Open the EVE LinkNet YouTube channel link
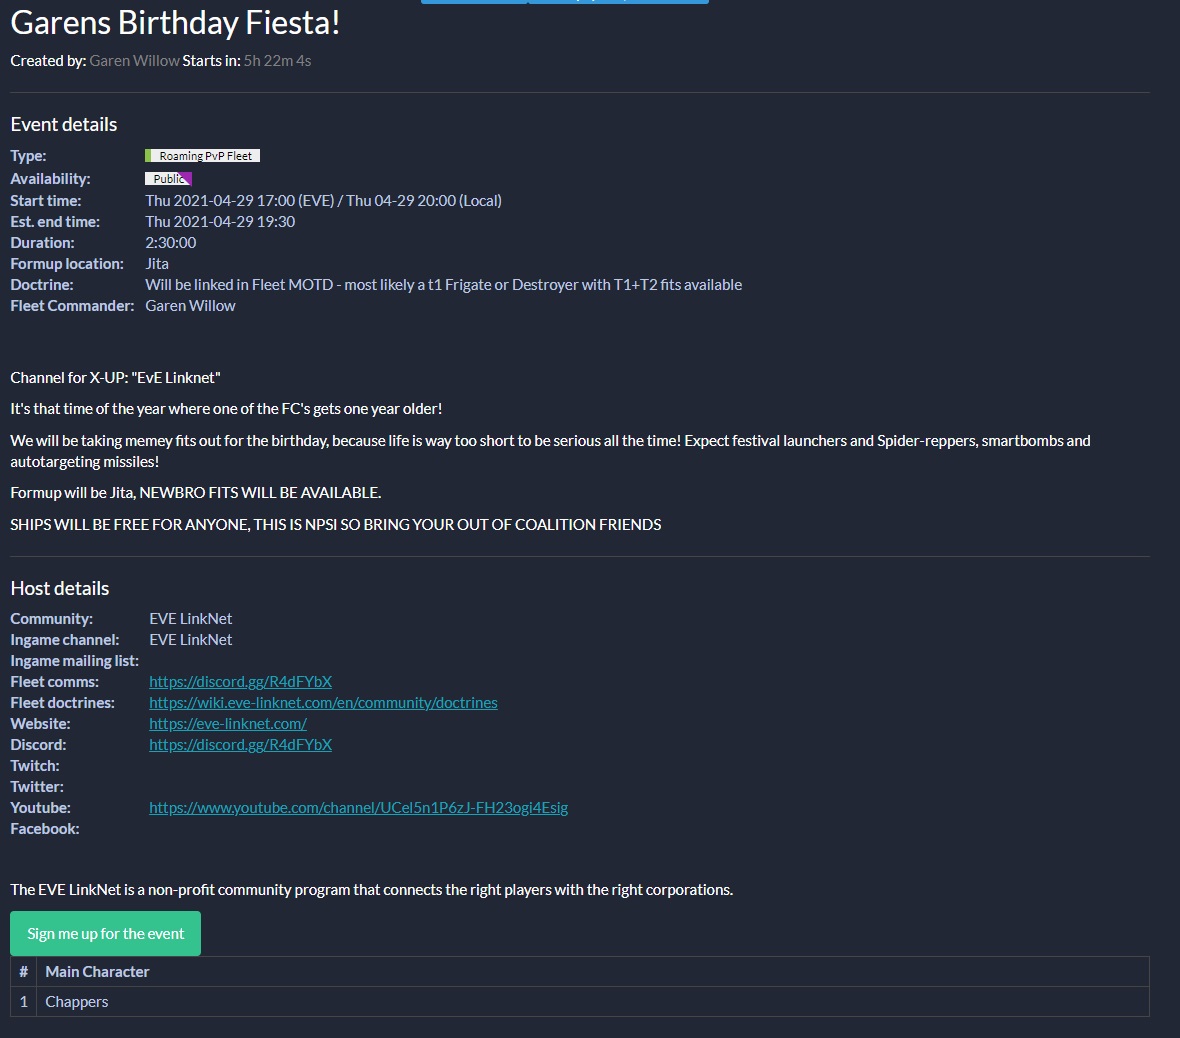Image resolution: width=1180 pixels, height=1038 pixels. (358, 807)
